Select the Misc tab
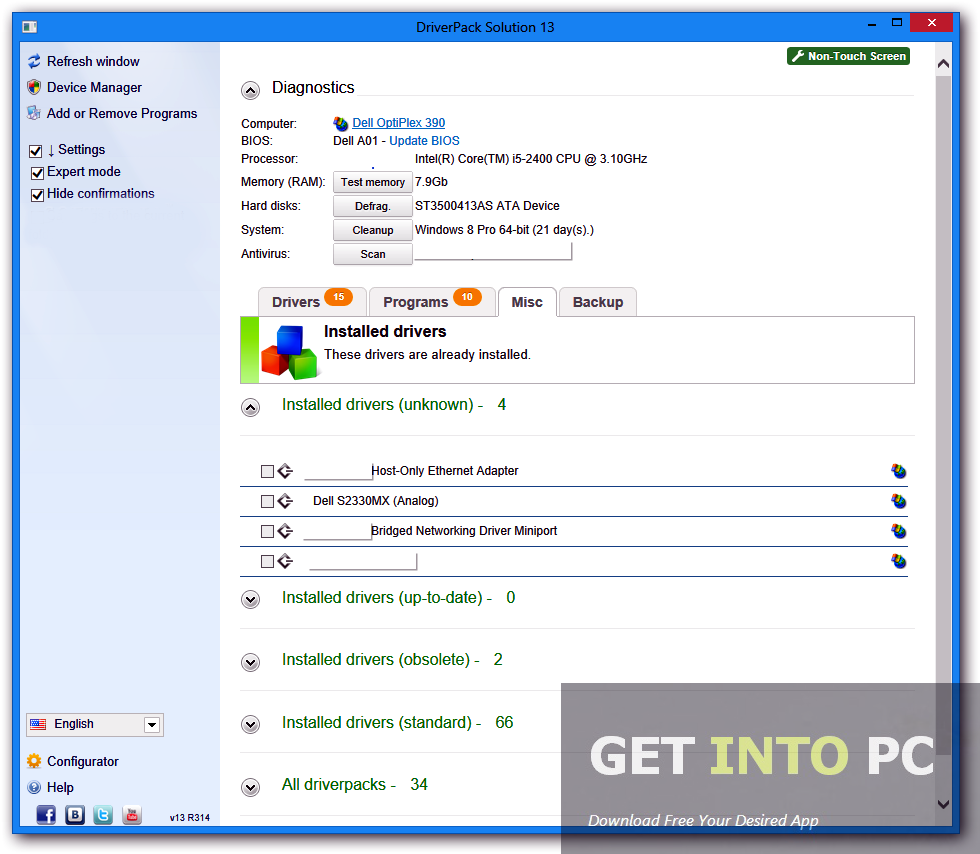The image size is (980, 854). [527, 302]
